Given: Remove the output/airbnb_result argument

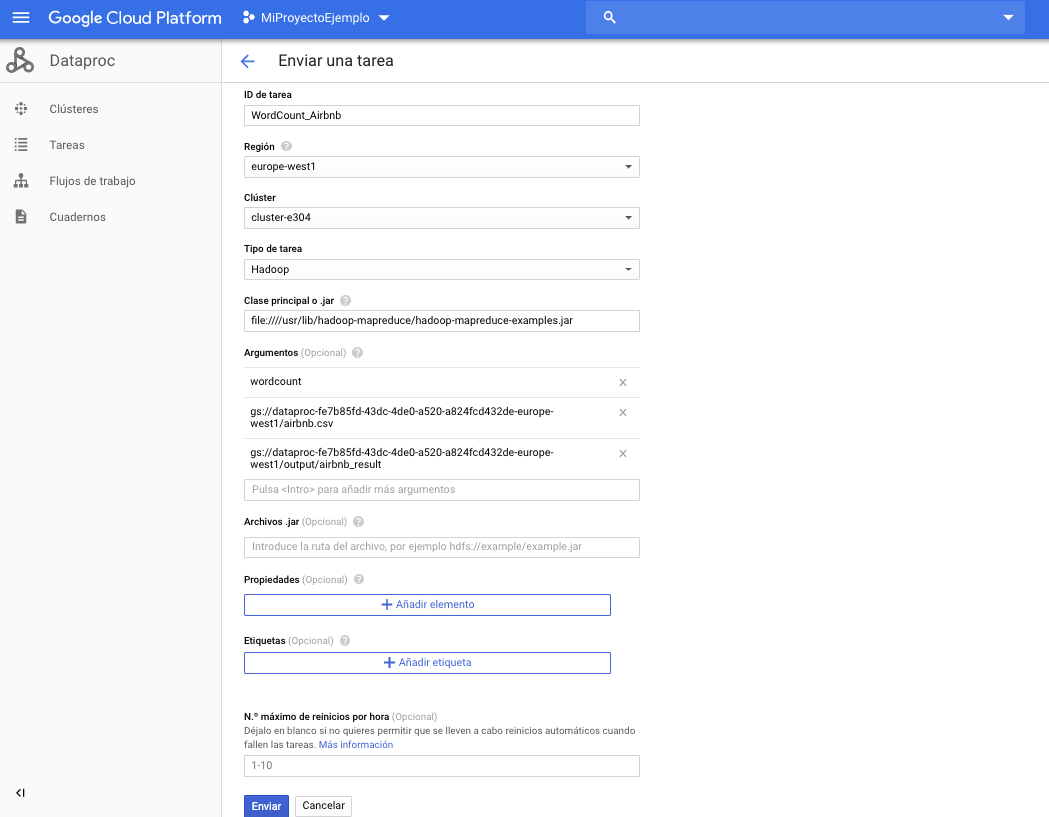Looking at the screenshot, I should pos(623,454).
